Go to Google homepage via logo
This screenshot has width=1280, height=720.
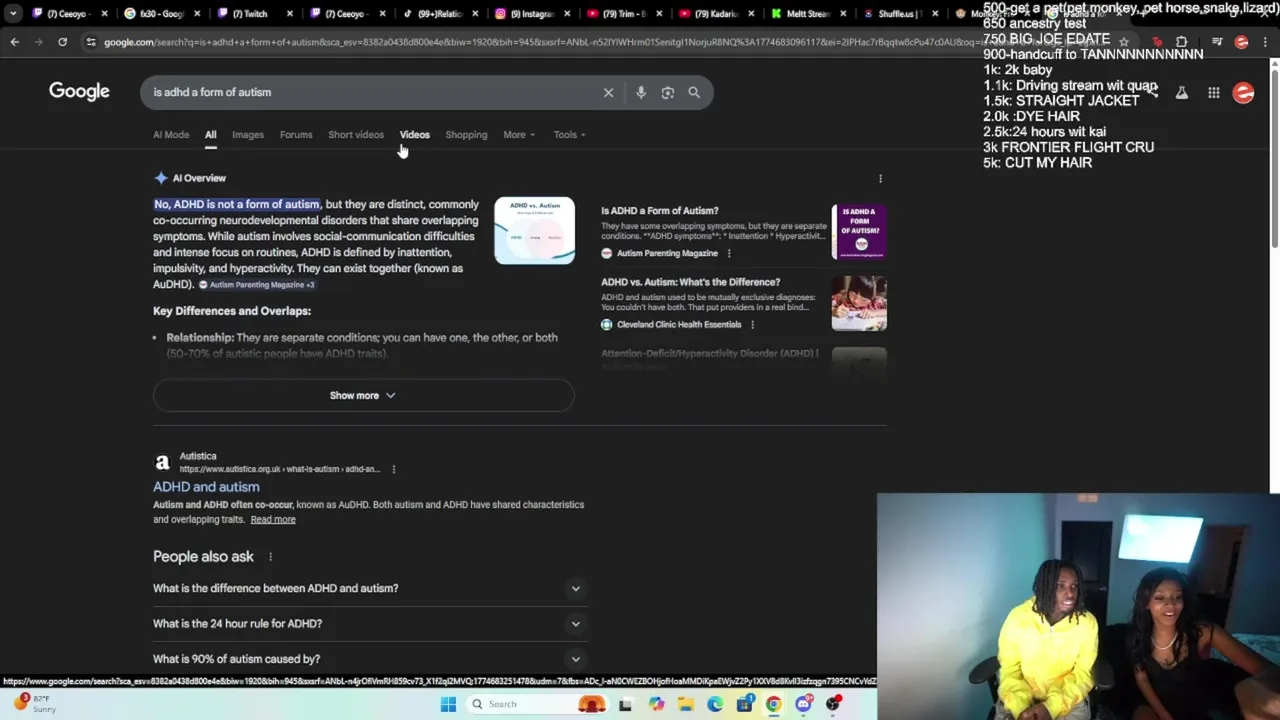pyautogui.click(x=79, y=92)
